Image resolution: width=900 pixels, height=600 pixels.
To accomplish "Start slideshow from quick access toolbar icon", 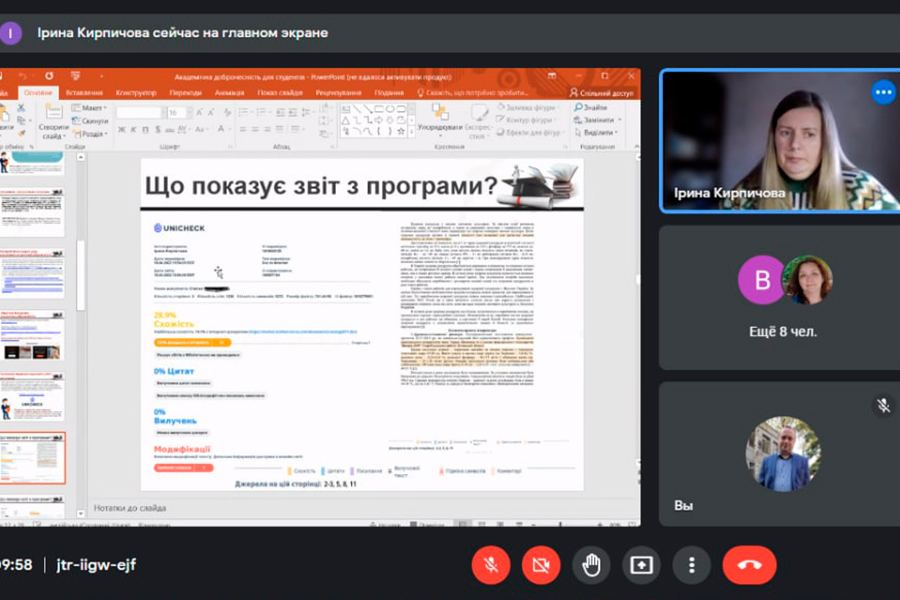I will (75, 76).
